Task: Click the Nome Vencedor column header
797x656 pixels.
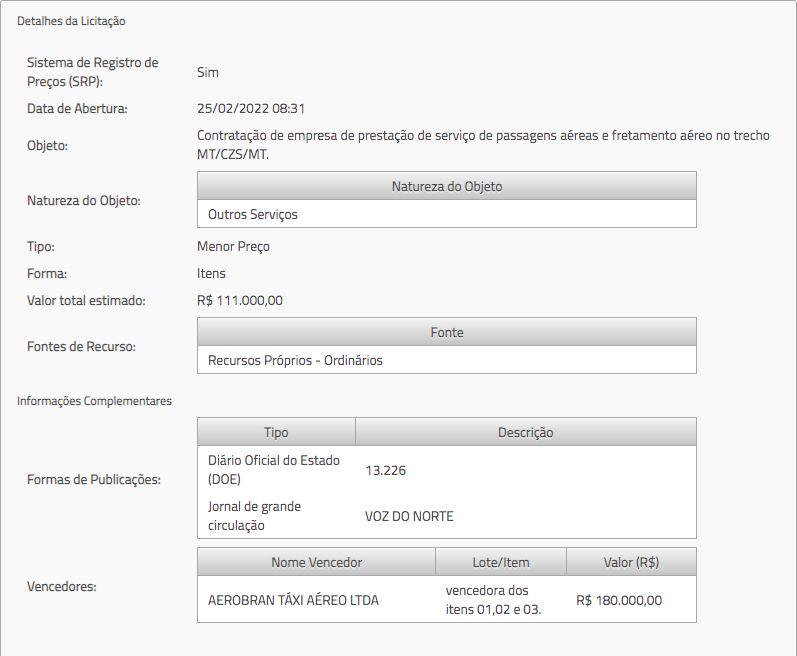Action: pos(316,562)
